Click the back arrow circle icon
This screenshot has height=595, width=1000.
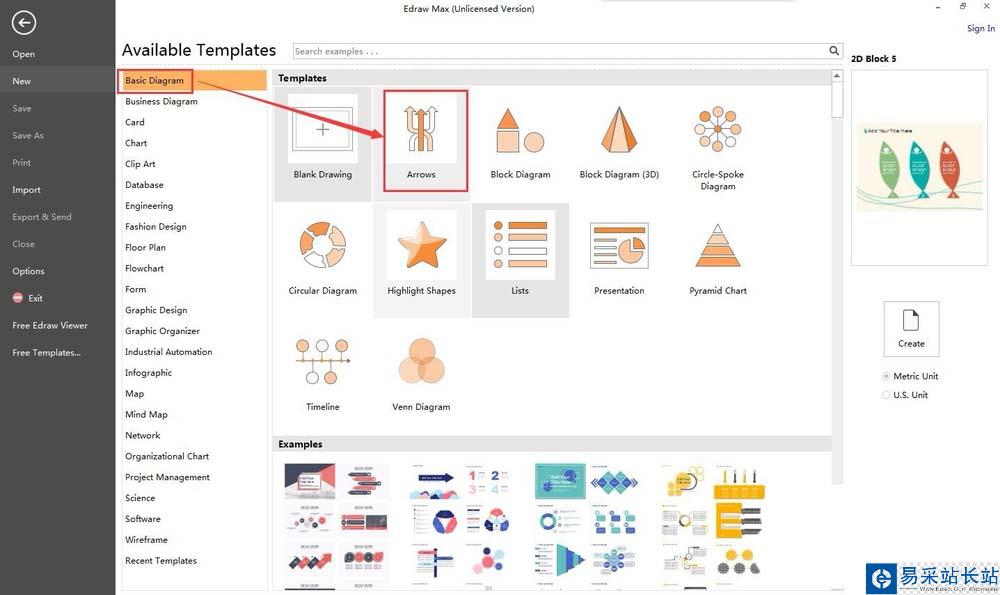point(24,23)
